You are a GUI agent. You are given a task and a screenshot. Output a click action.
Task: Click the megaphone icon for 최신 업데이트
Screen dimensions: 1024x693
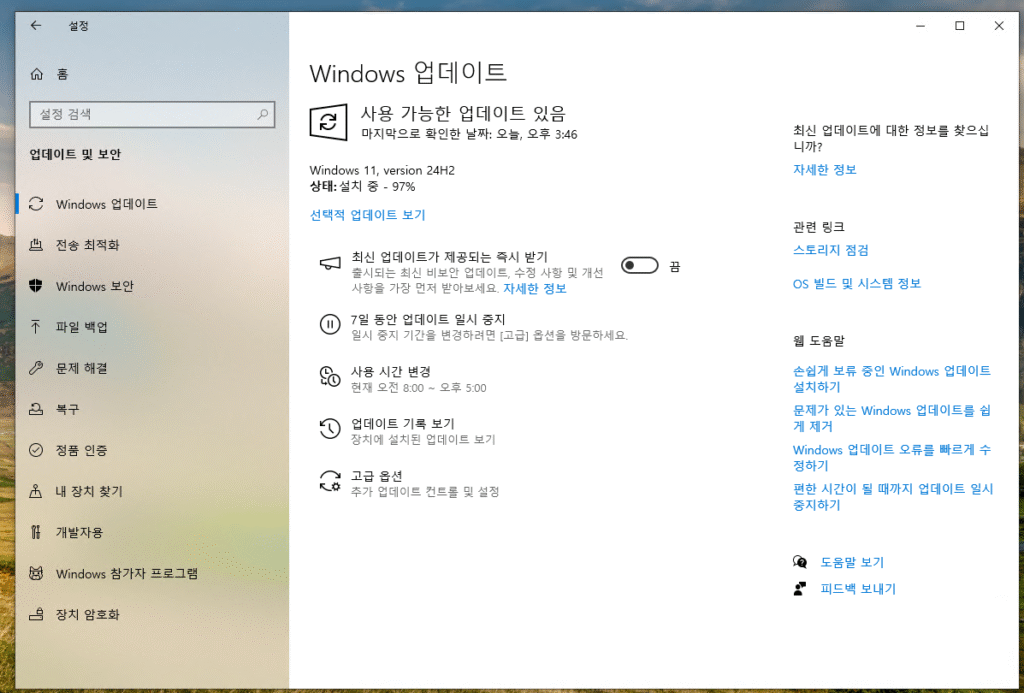click(x=330, y=264)
